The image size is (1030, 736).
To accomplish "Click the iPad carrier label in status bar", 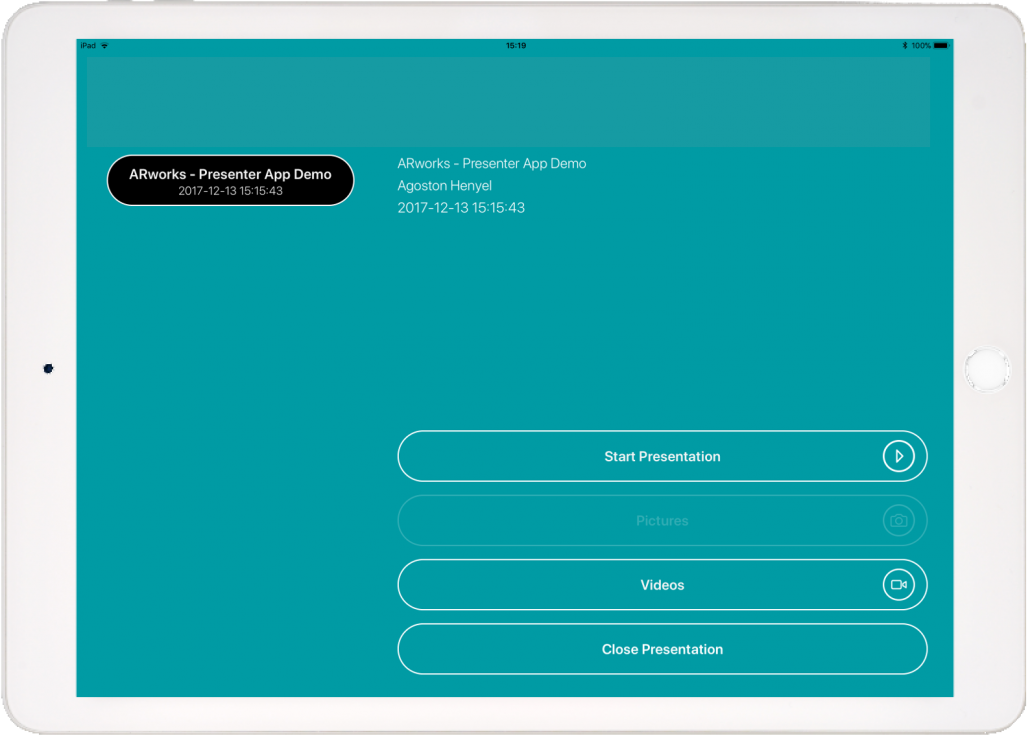I will (x=88, y=45).
